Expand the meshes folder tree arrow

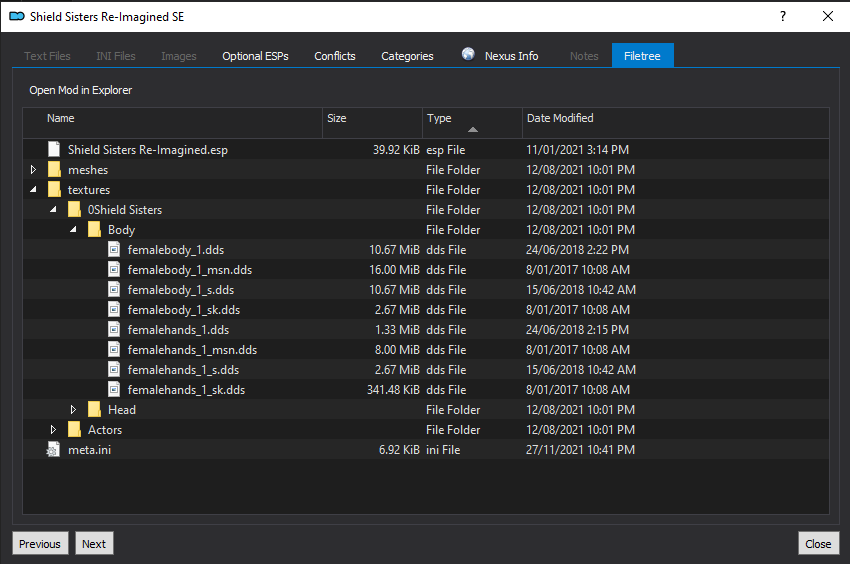pyautogui.click(x=33, y=170)
